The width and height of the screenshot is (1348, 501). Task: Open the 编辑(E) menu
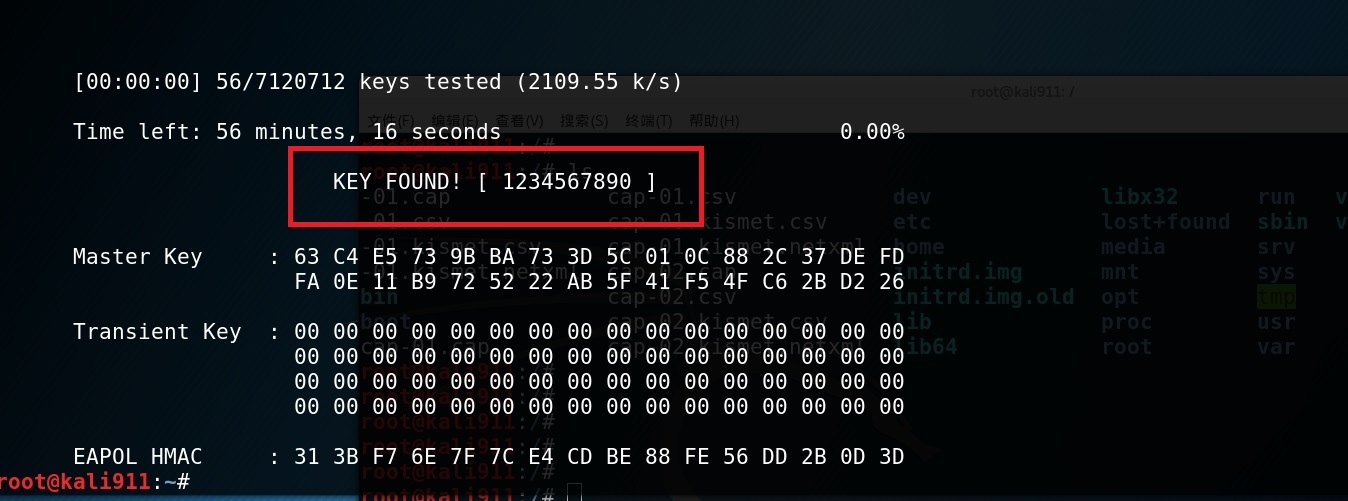click(453, 120)
